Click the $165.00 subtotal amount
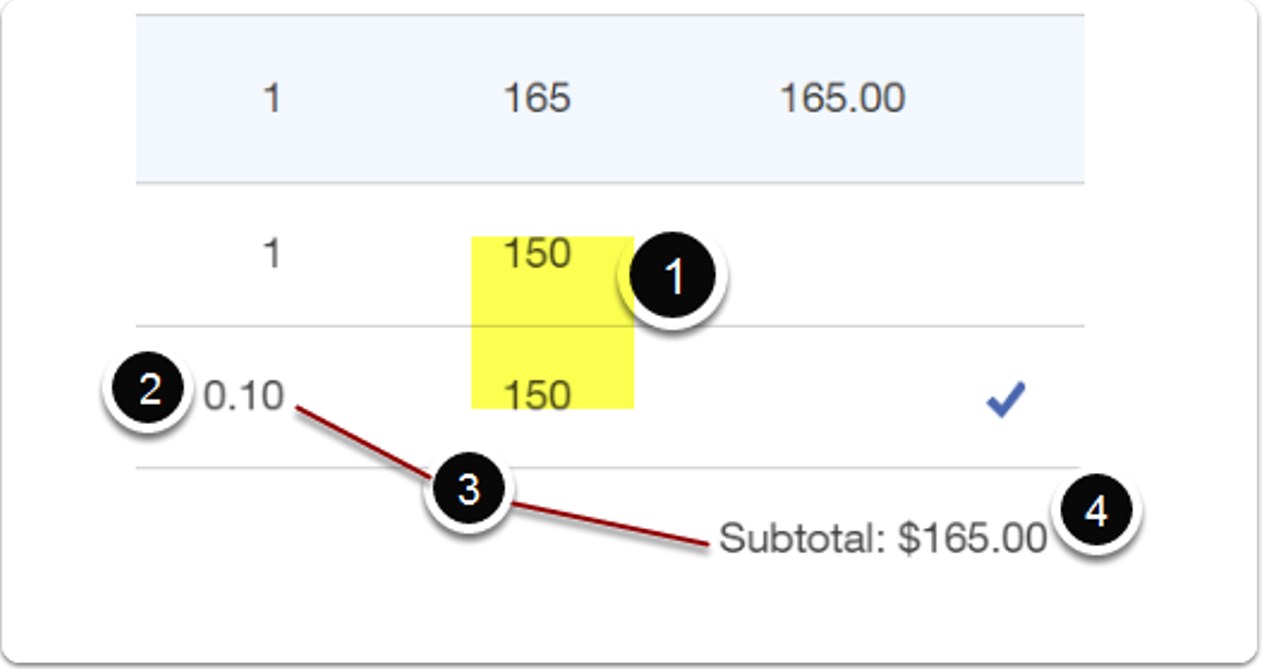The width and height of the screenshot is (1262, 669). [972, 539]
